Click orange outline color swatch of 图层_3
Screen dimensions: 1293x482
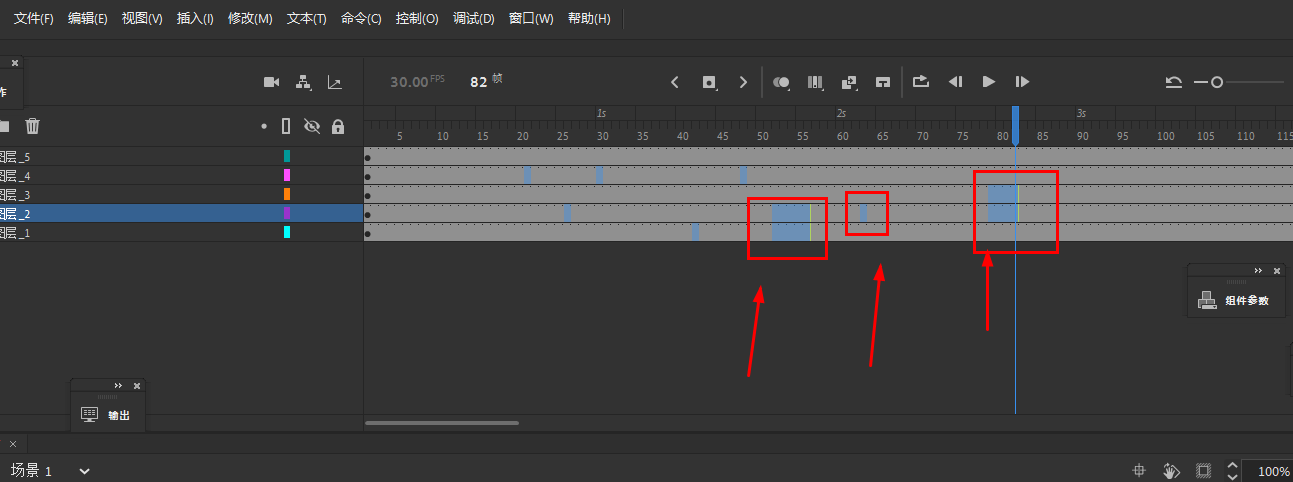point(286,194)
